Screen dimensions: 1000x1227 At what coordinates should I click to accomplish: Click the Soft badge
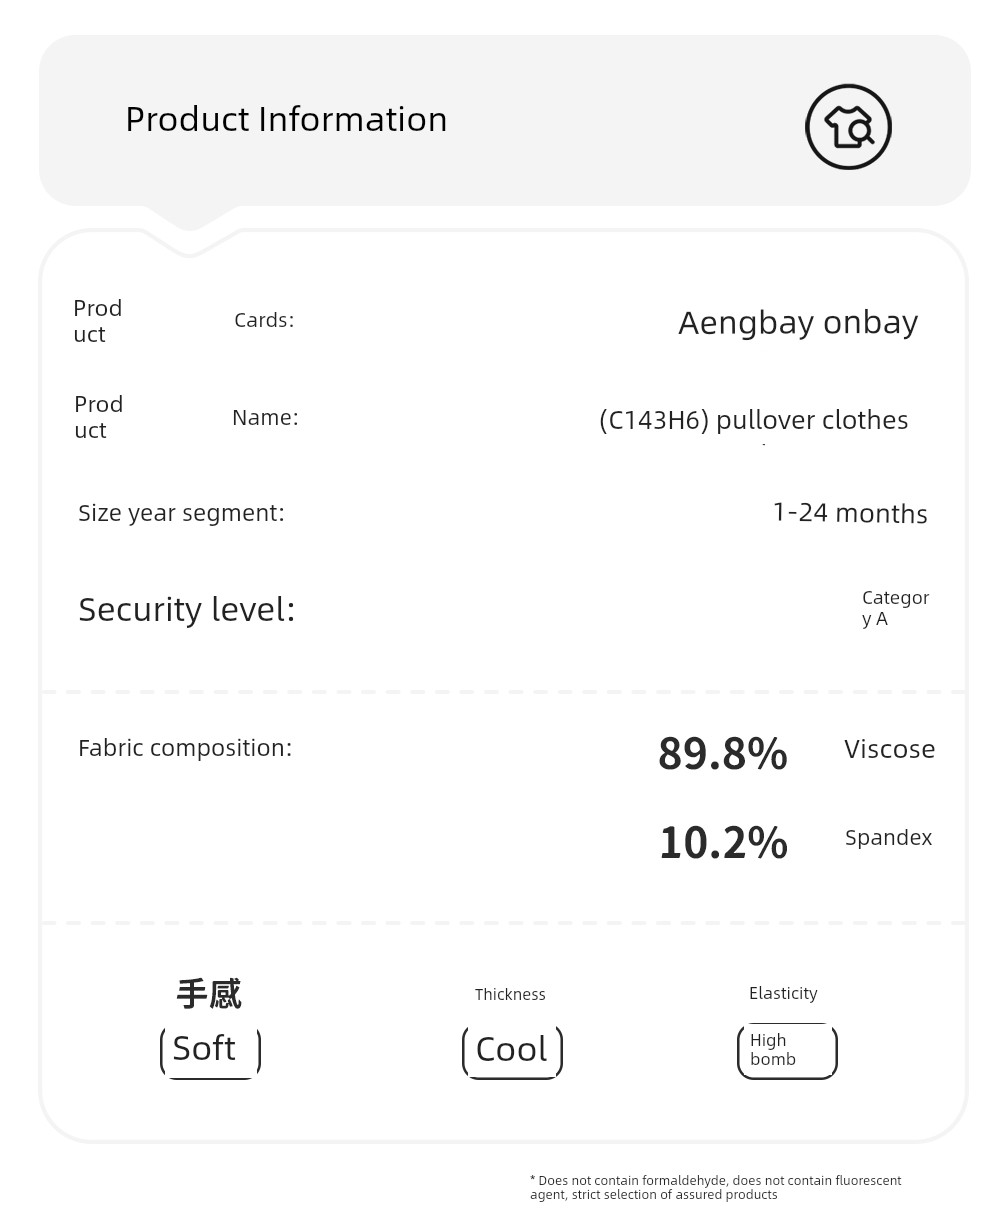pyautogui.click(x=210, y=1051)
